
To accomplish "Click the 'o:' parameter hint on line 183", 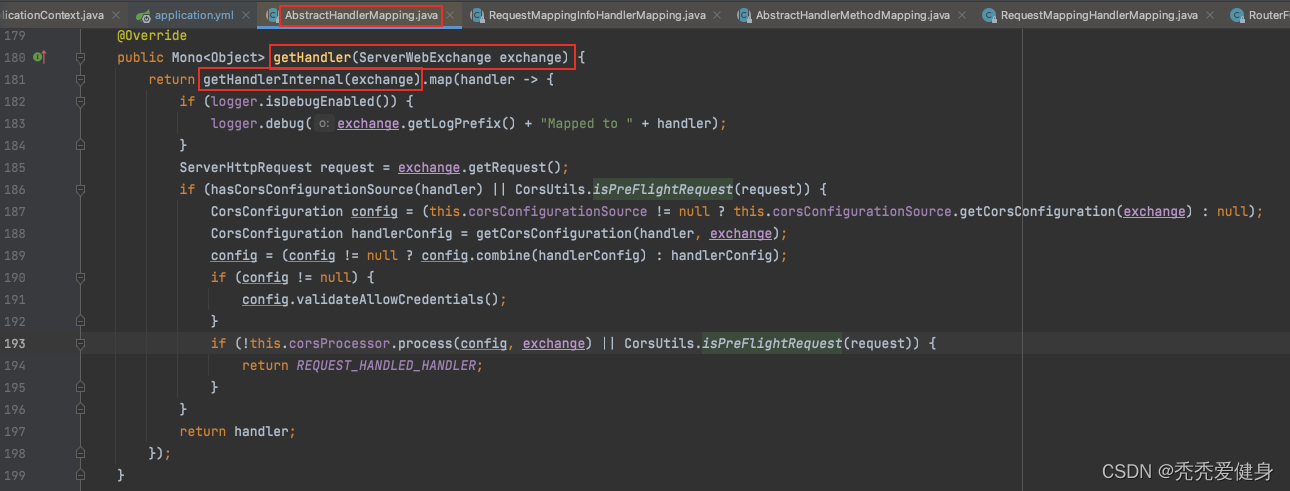I will 324,124.
